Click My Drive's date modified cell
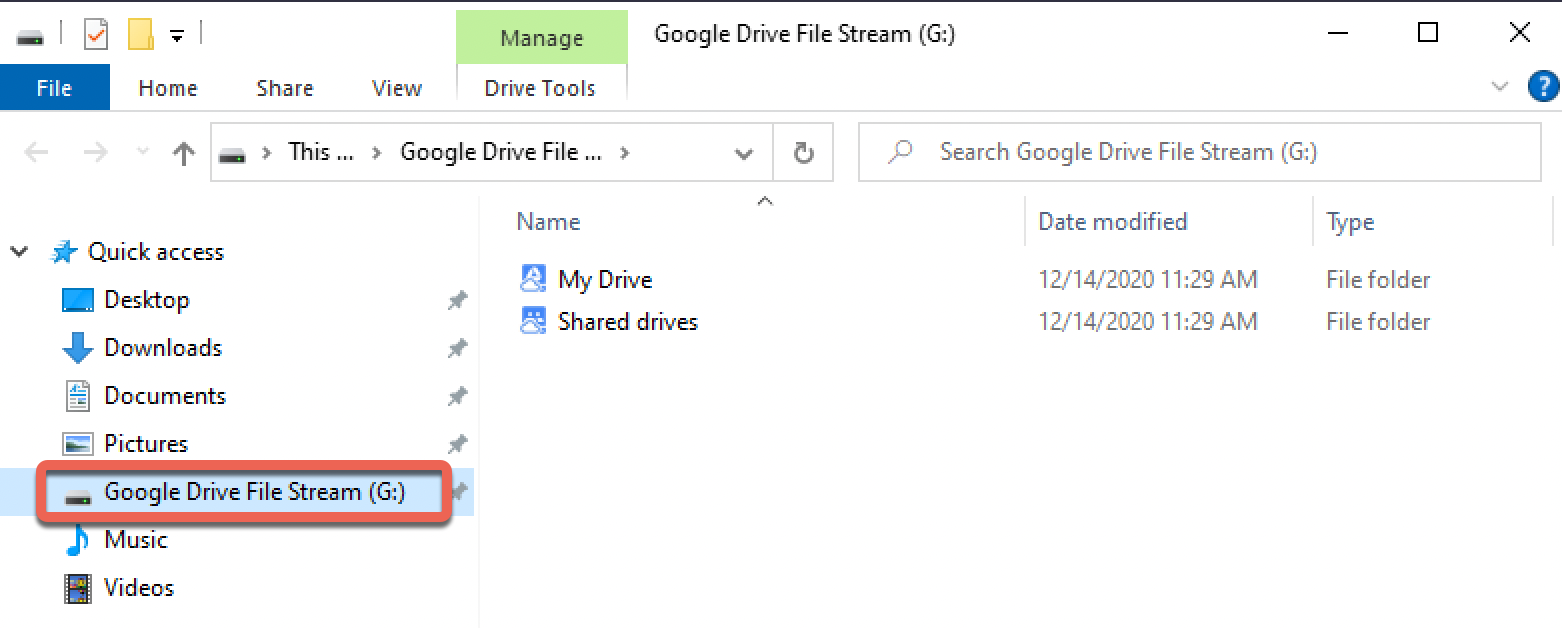Screen dimensions: 1562x628 click(x=1148, y=280)
